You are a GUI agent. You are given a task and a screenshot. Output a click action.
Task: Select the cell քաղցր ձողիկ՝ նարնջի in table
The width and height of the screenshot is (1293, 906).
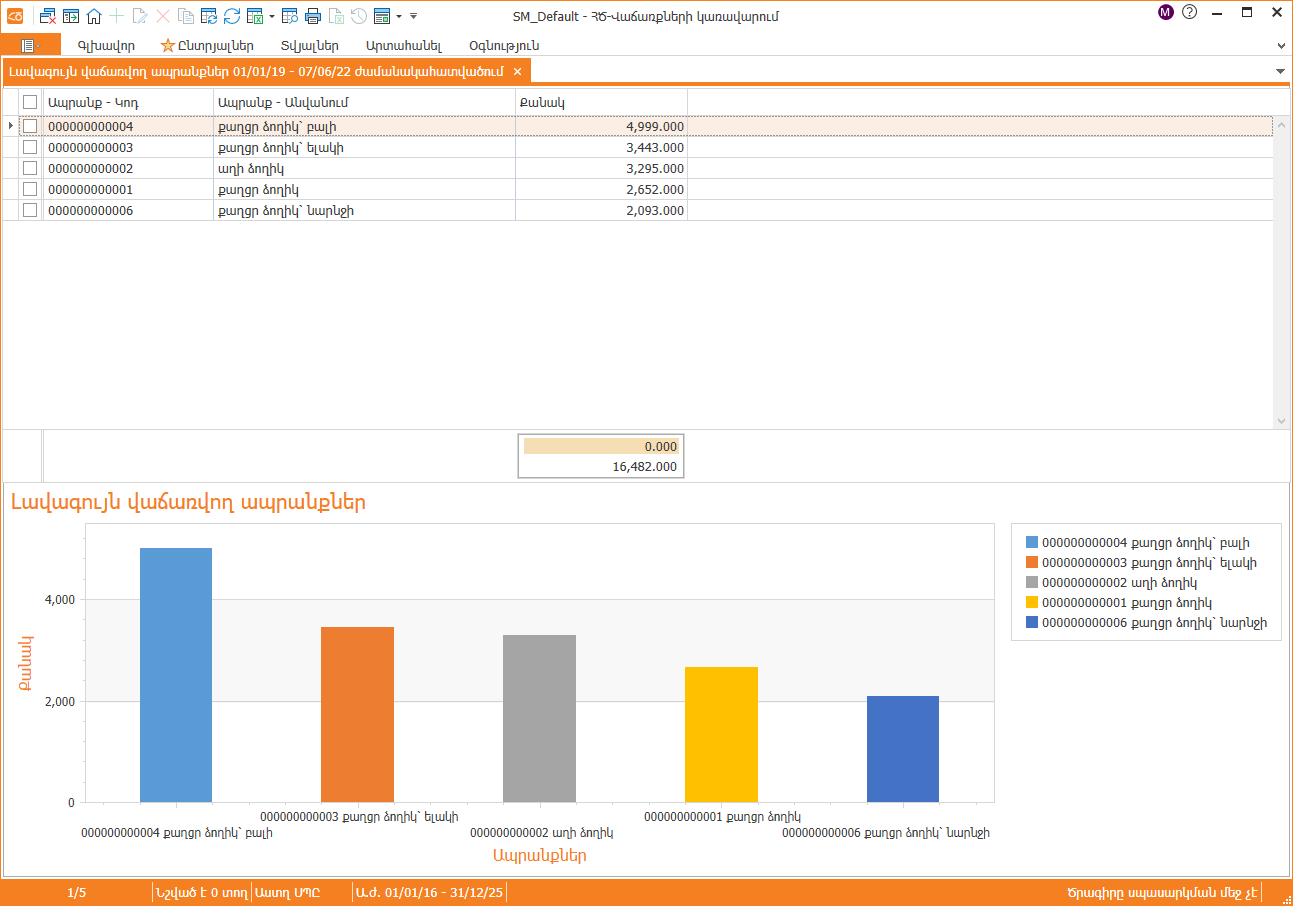[364, 210]
